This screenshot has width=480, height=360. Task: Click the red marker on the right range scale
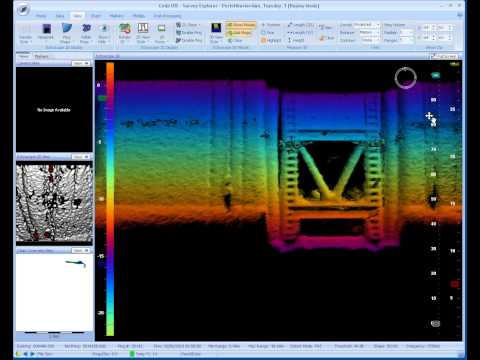(x=454, y=284)
